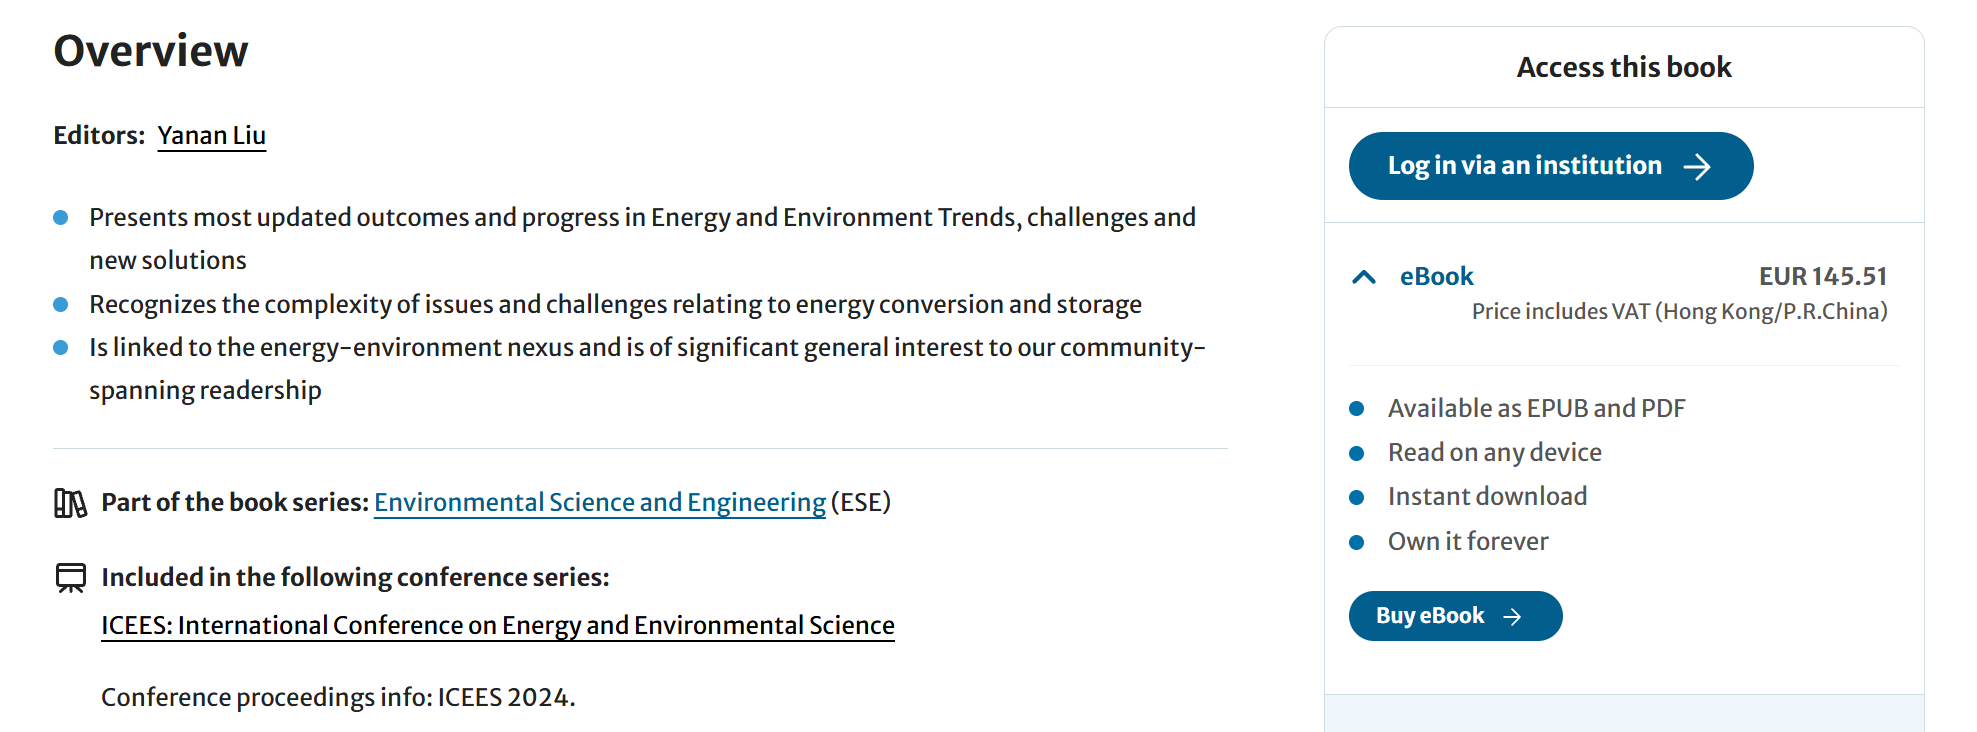Click the "Access this book" heading
The height and width of the screenshot is (732, 1977).
(x=1624, y=67)
